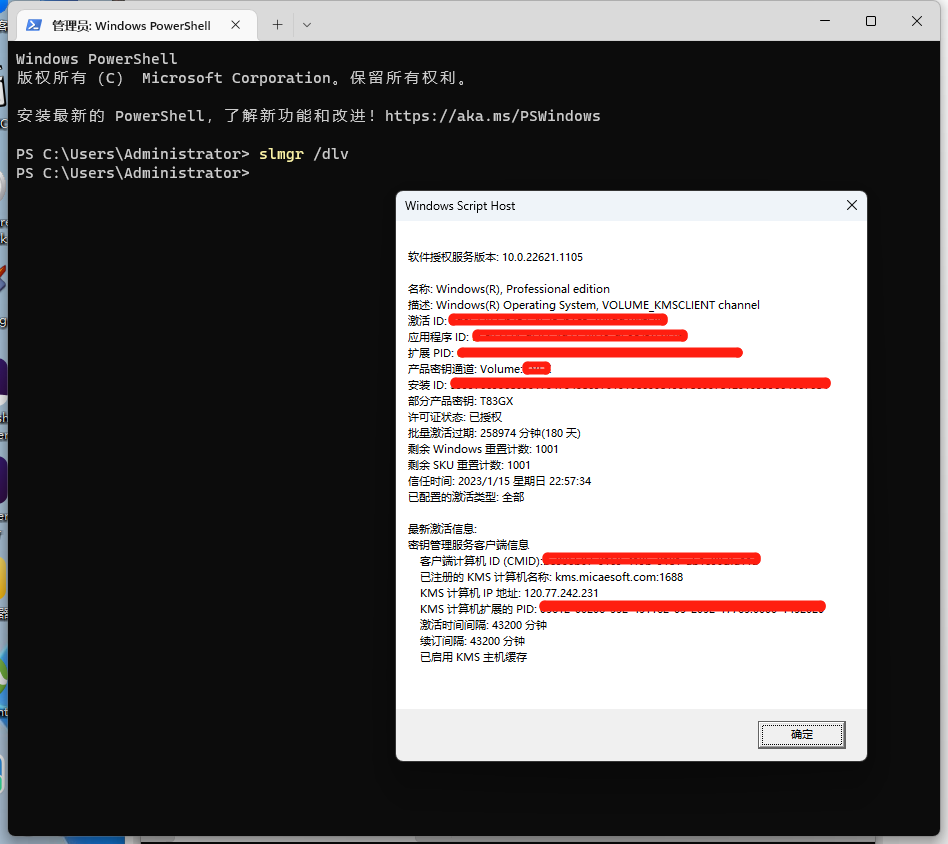Minimize the terminal window

(x=825, y=21)
